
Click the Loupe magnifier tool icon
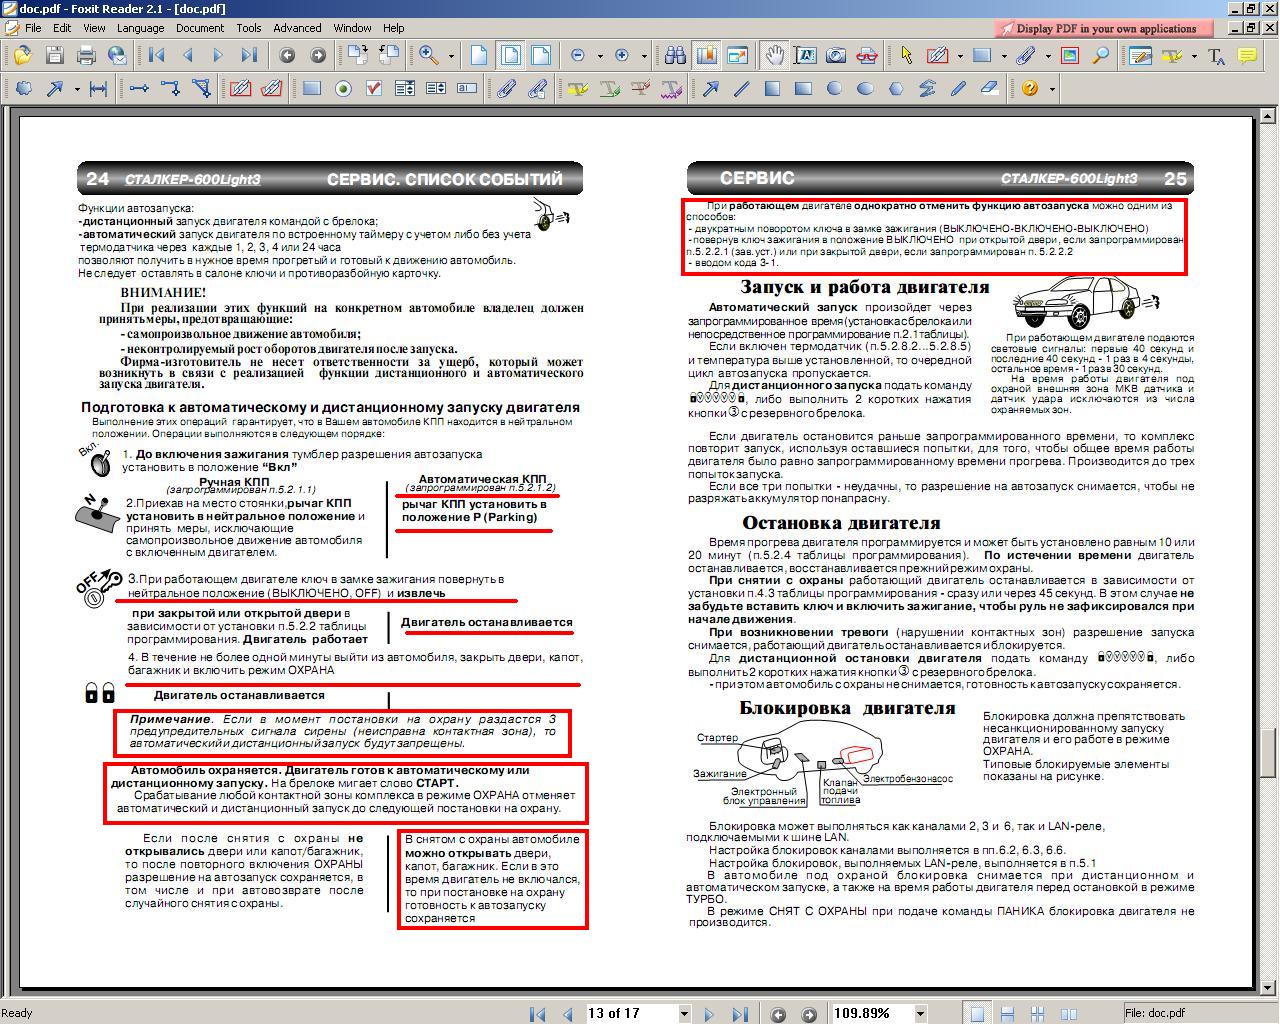pos(1101,56)
